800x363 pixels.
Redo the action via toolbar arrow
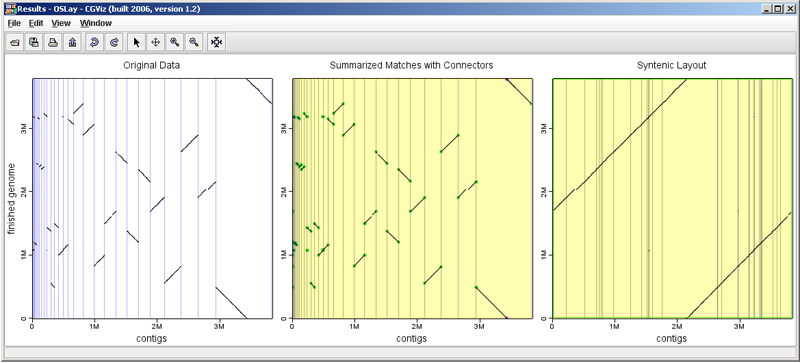point(114,43)
